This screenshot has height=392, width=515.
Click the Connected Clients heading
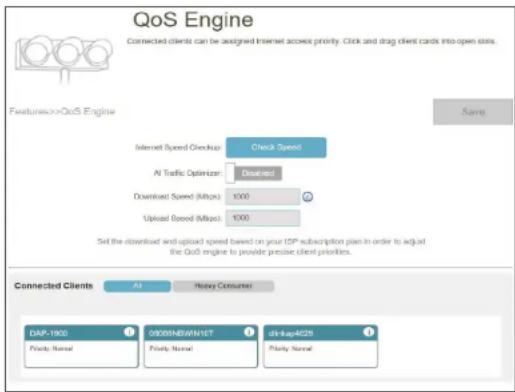point(54,286)
